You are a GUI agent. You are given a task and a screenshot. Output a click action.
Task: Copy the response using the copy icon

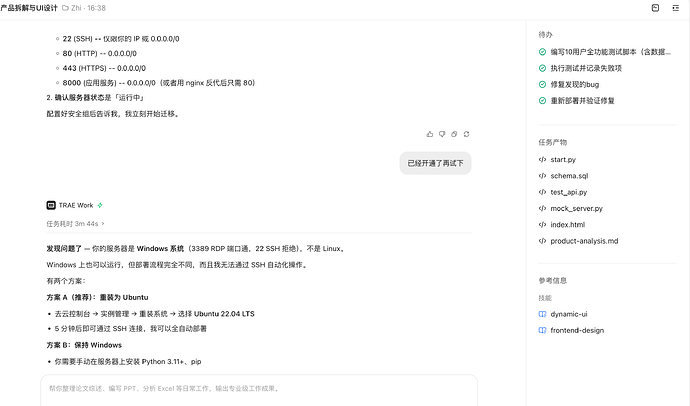coord(454,134)
